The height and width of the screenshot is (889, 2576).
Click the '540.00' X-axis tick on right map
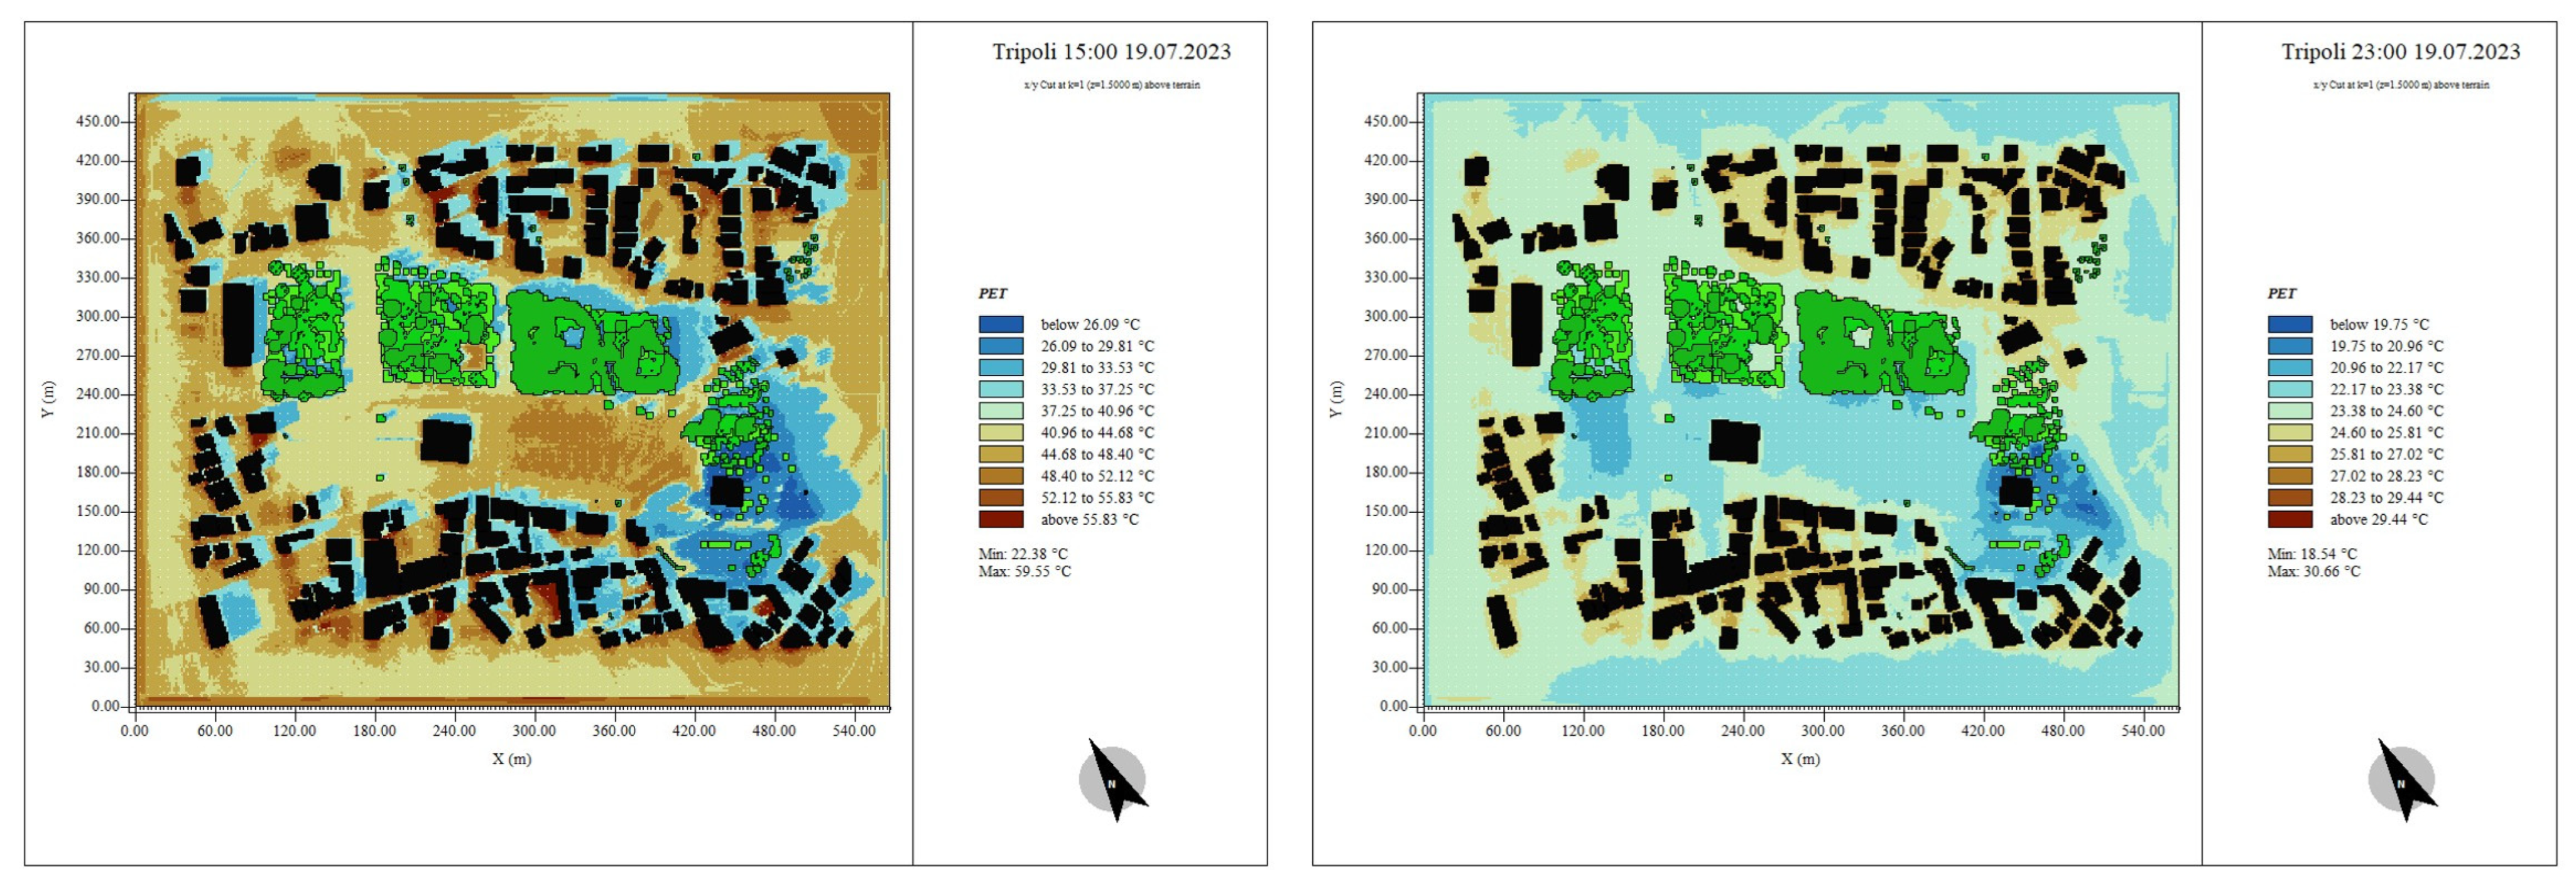point(2142,731)
